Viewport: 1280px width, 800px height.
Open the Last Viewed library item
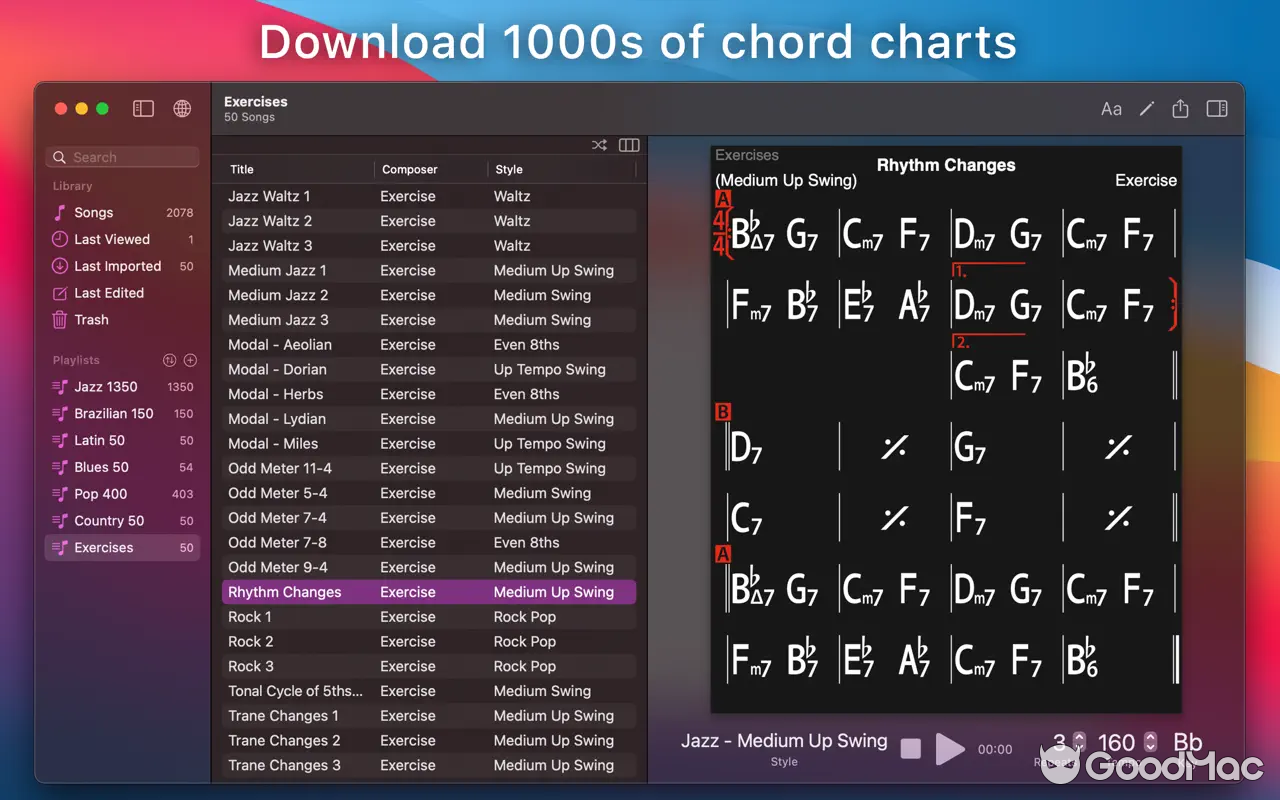click(111, 240)
